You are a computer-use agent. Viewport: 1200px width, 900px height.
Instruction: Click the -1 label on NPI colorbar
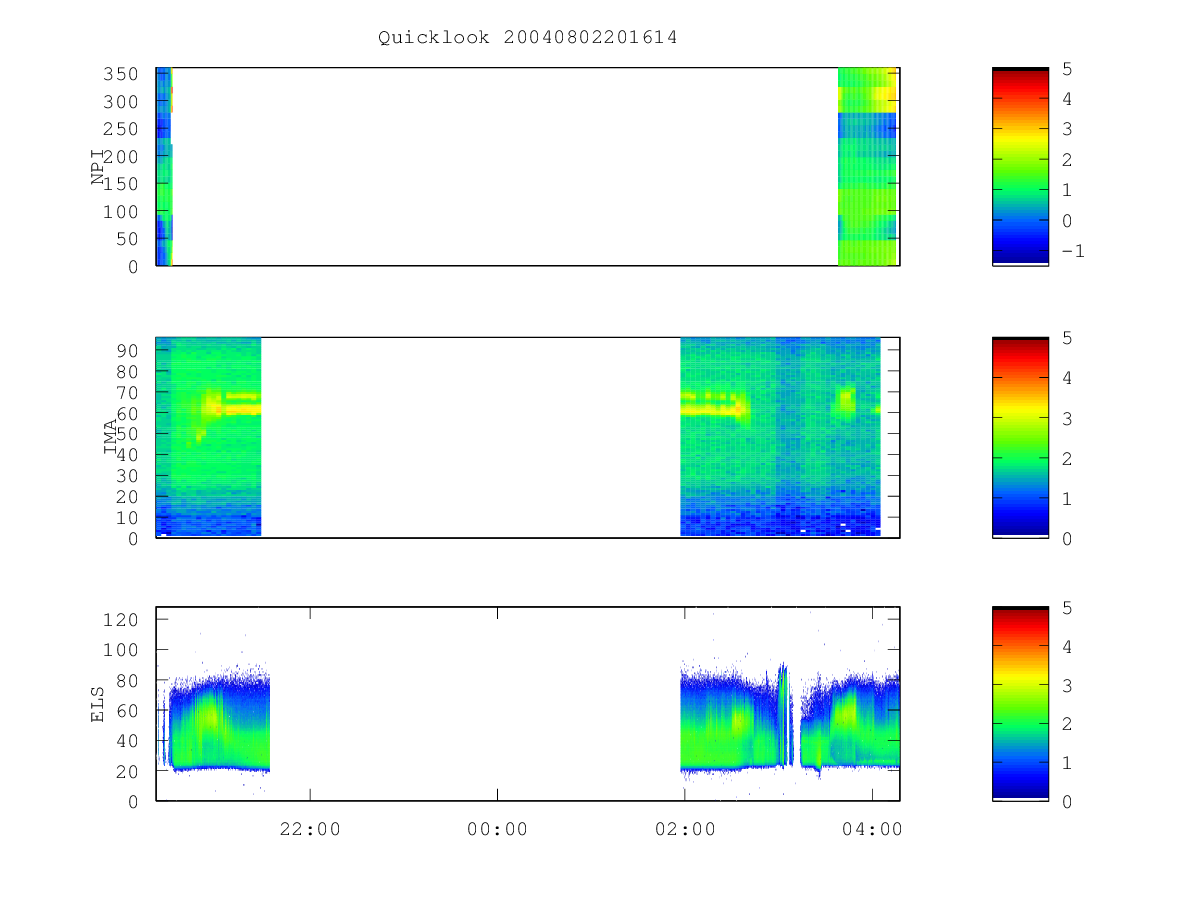coord(1072,251)
